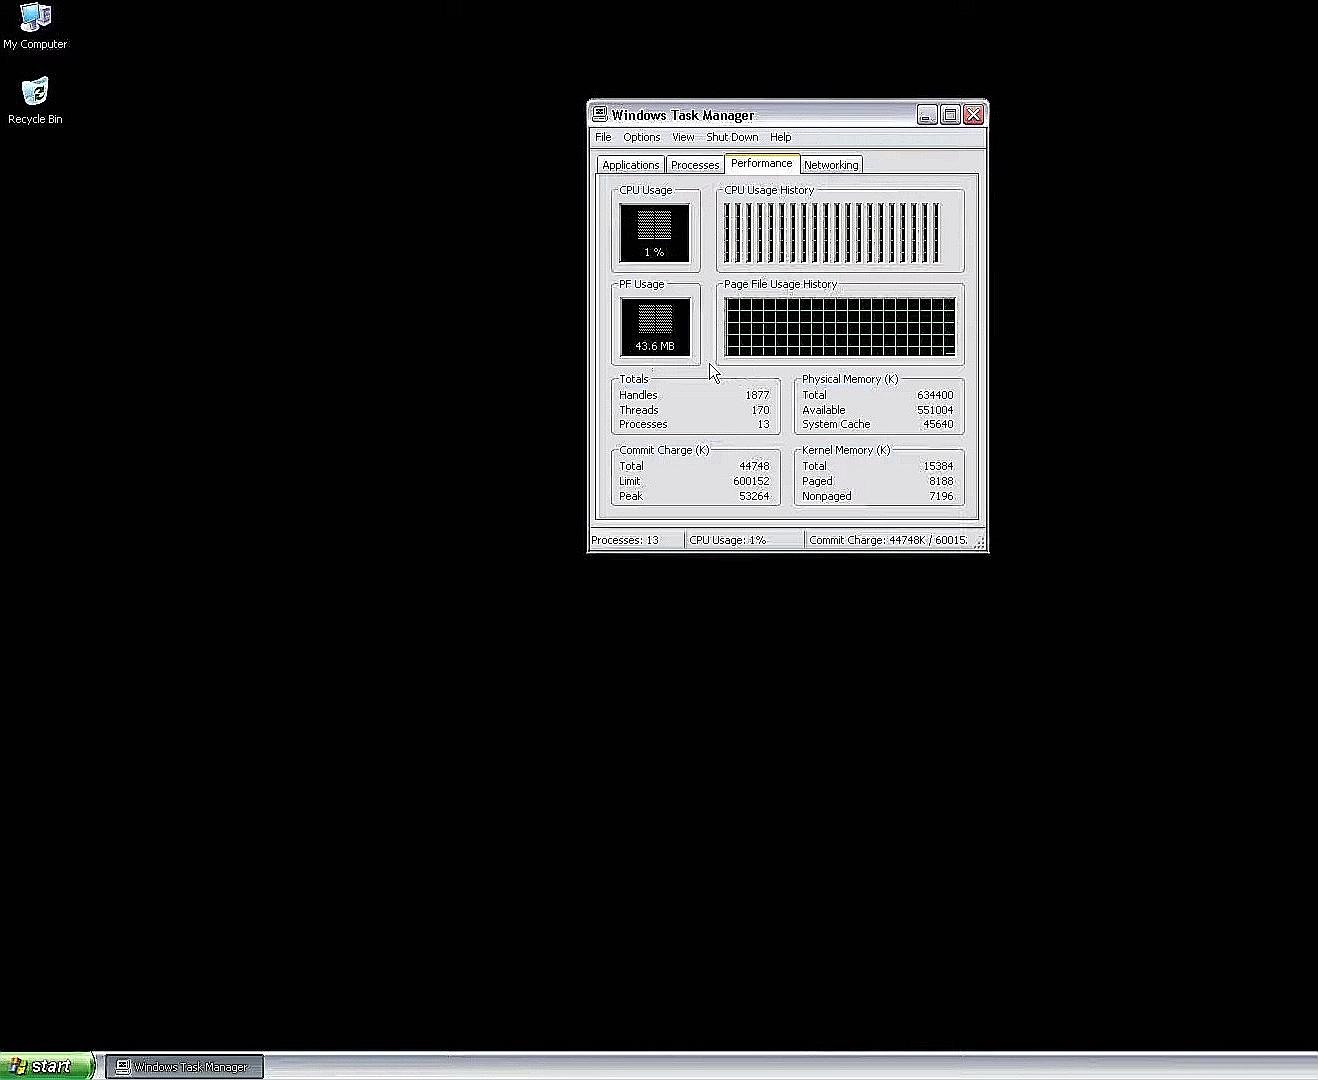Minimize the Task Manager window
The height and width of the screenshot is (1080, 1318).
[x=927, y=115]
